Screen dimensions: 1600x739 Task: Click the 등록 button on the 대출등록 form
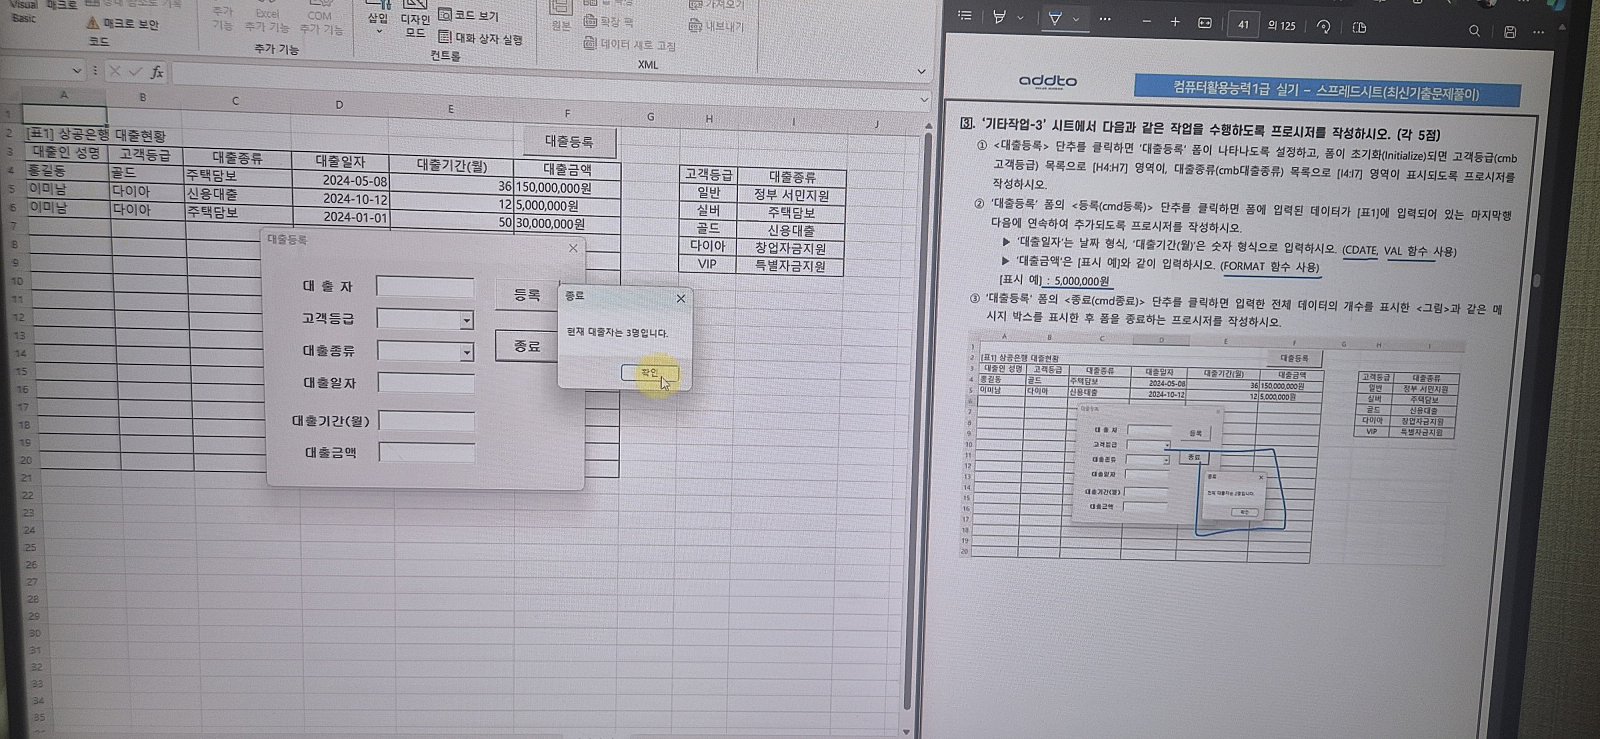pos(526,295)
